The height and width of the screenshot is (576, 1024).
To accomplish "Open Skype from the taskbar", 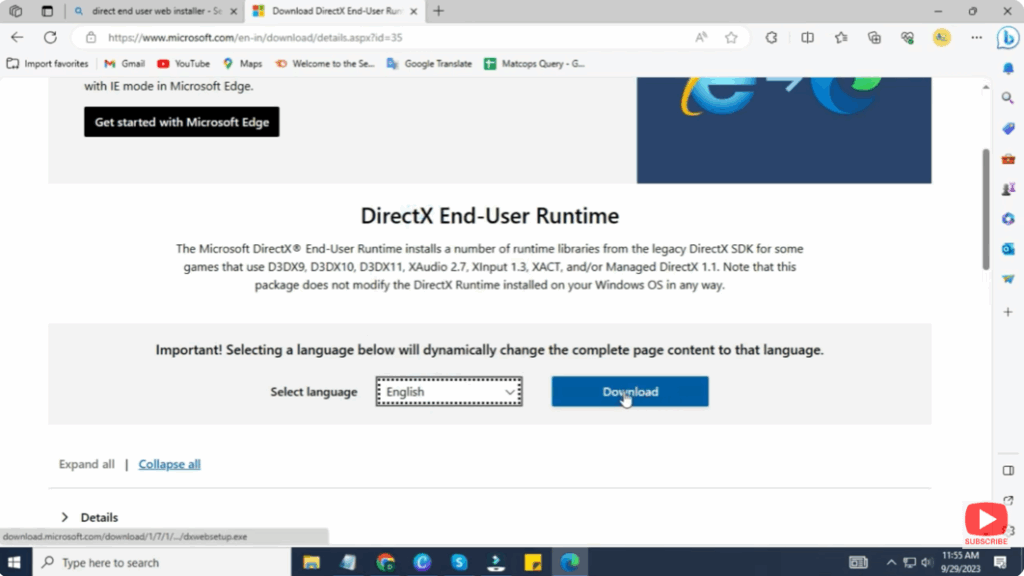I will (x=459, y=563).
